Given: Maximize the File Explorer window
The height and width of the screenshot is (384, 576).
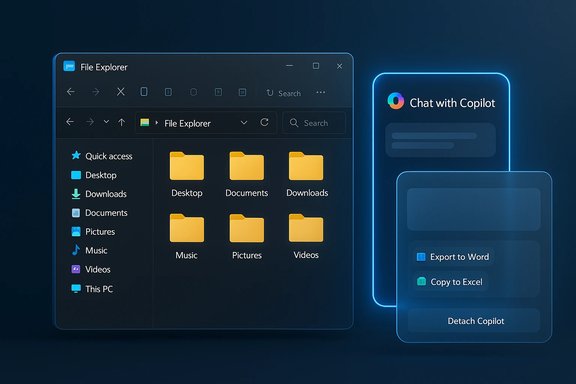Looking at the screenshot, I should [316, 66].
